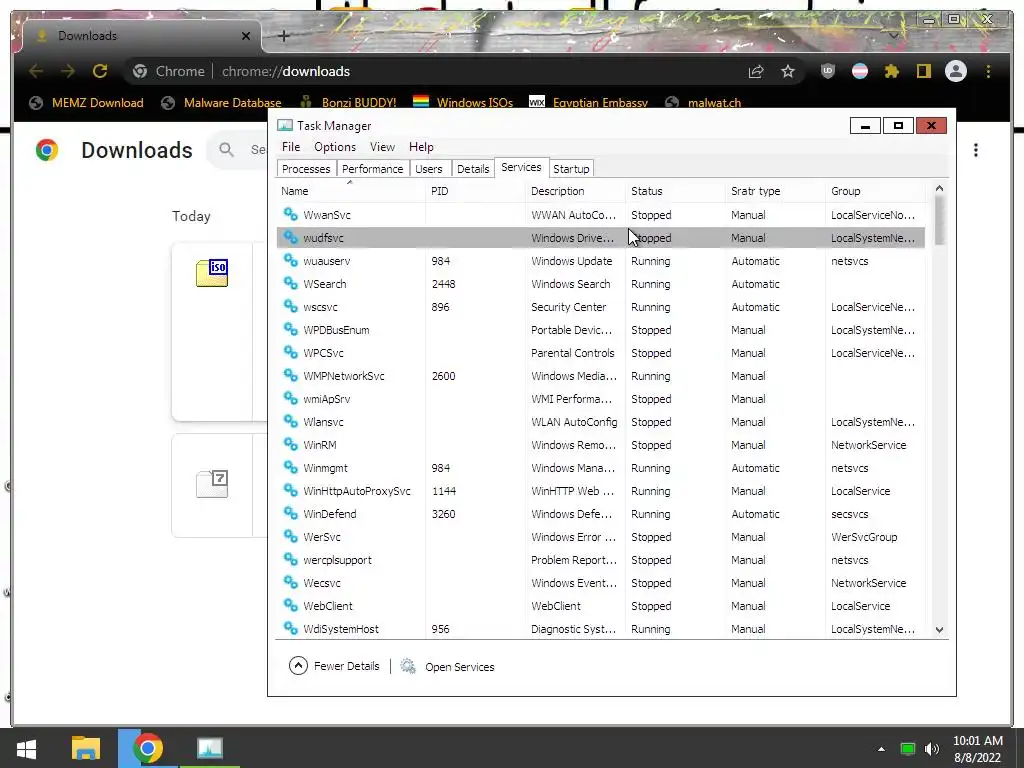The image size is (1024, 768).
Task: Open File Explorer from taskbar
Action: (86, 748)
